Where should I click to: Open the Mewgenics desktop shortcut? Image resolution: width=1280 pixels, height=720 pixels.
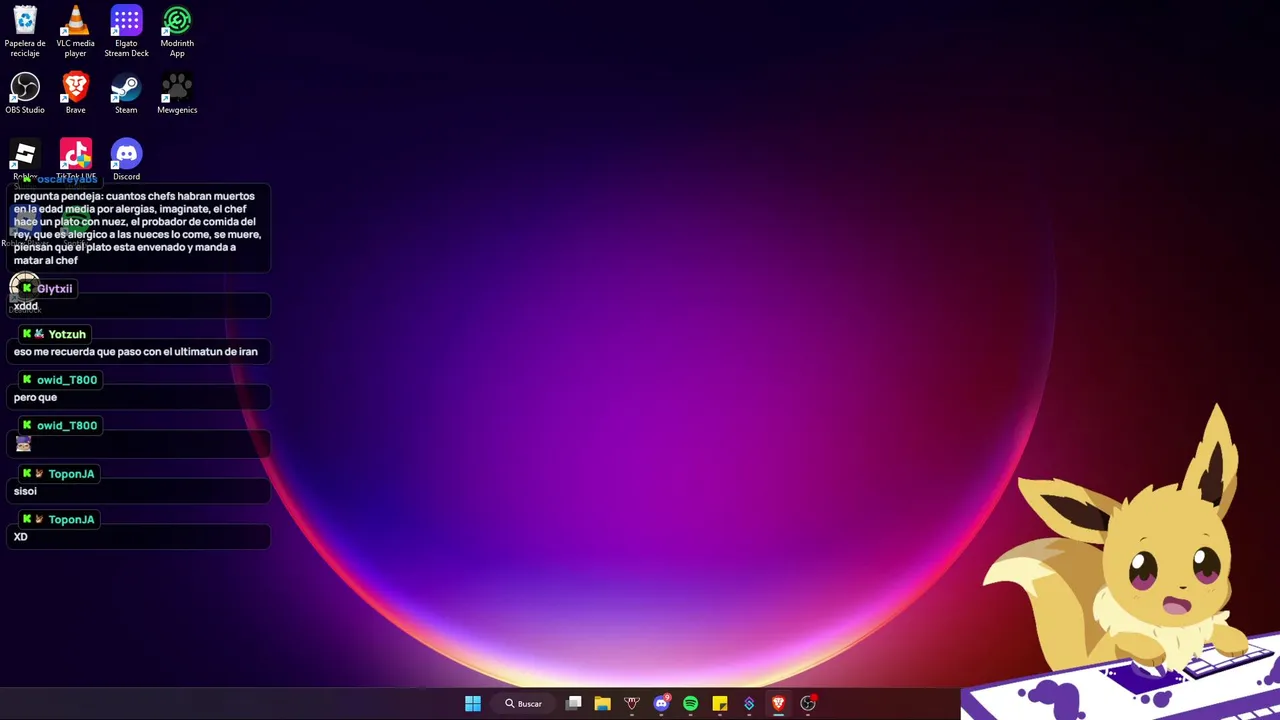pos(177,93)
